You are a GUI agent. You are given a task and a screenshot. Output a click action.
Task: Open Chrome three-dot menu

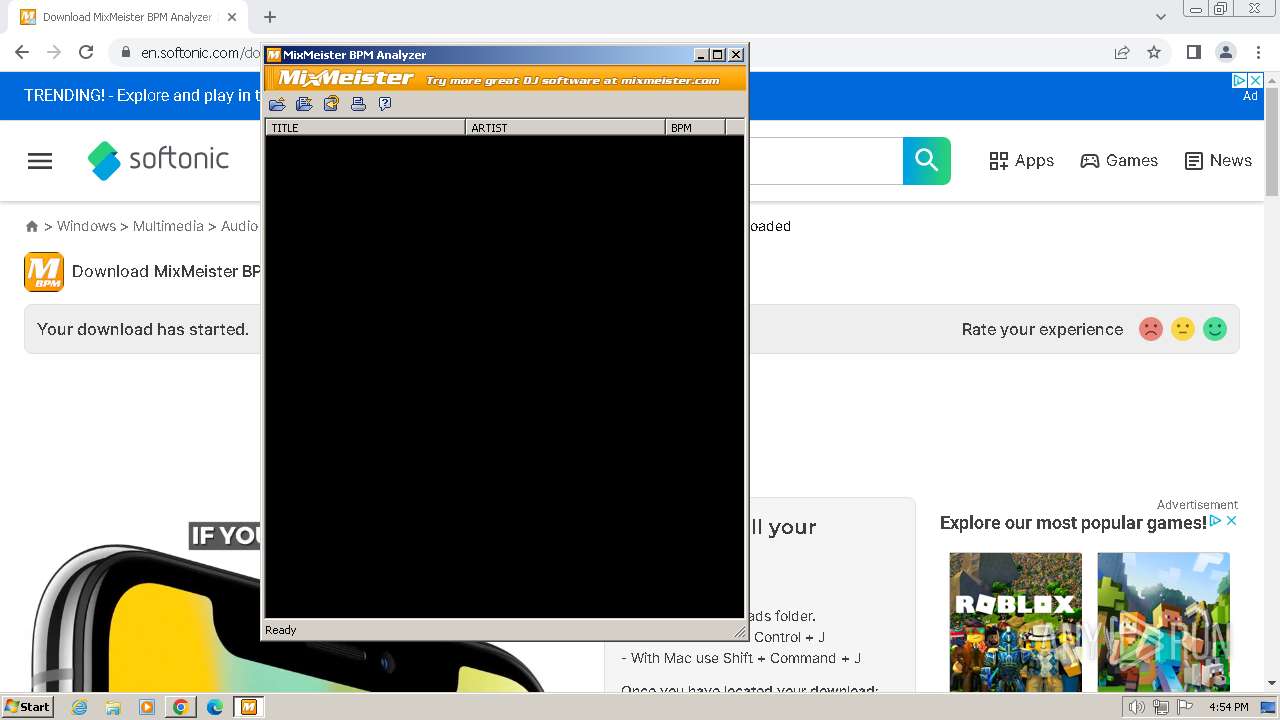[x=1258, y=52]
